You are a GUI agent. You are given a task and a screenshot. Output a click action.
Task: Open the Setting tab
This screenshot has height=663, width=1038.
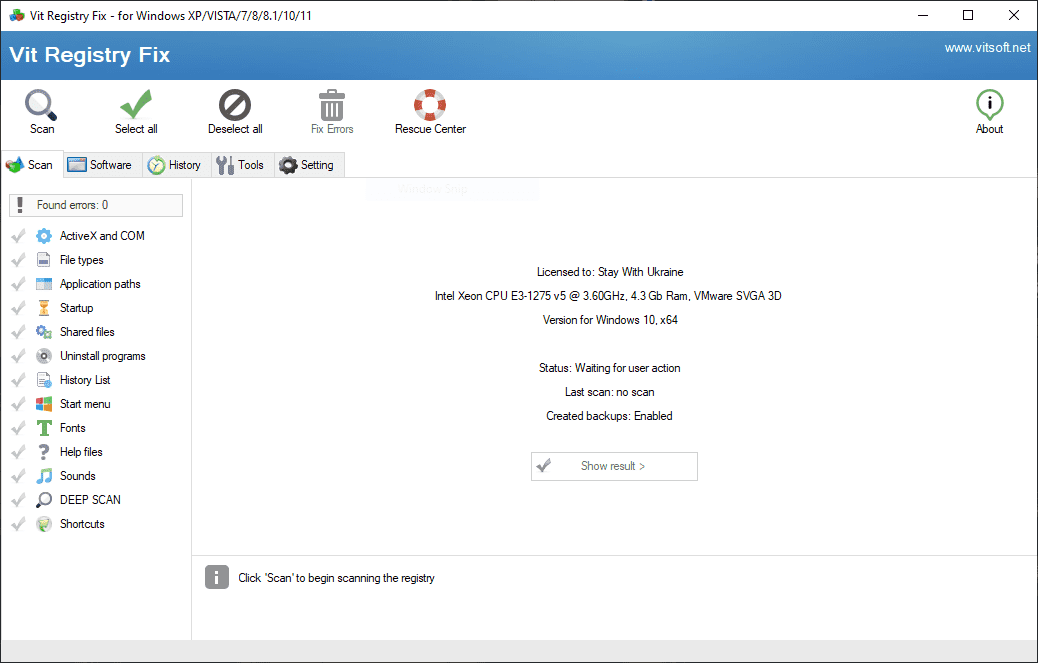point(309,165)
